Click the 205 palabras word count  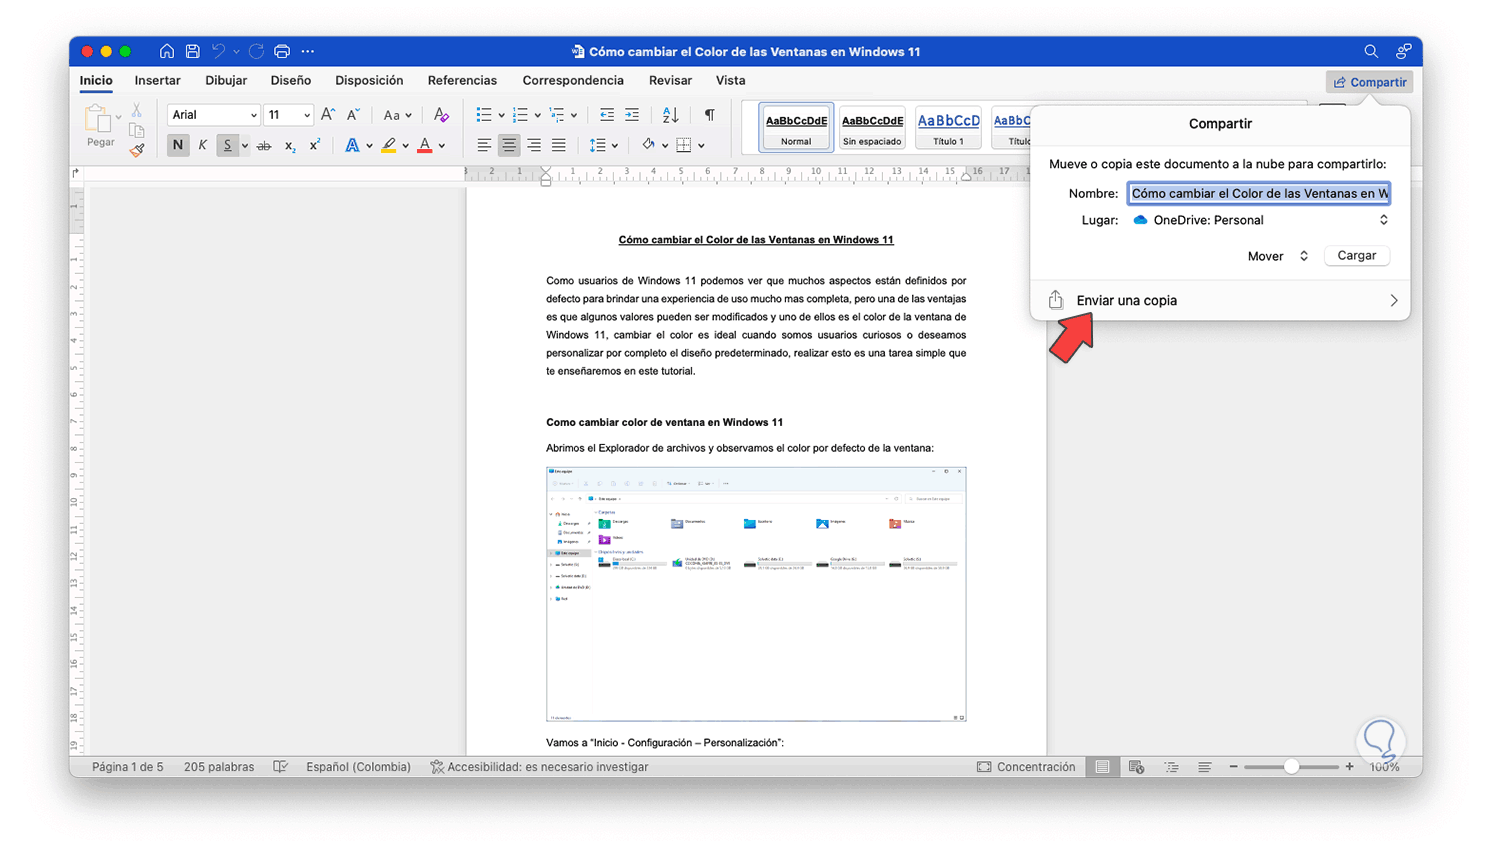click(219, 767)
